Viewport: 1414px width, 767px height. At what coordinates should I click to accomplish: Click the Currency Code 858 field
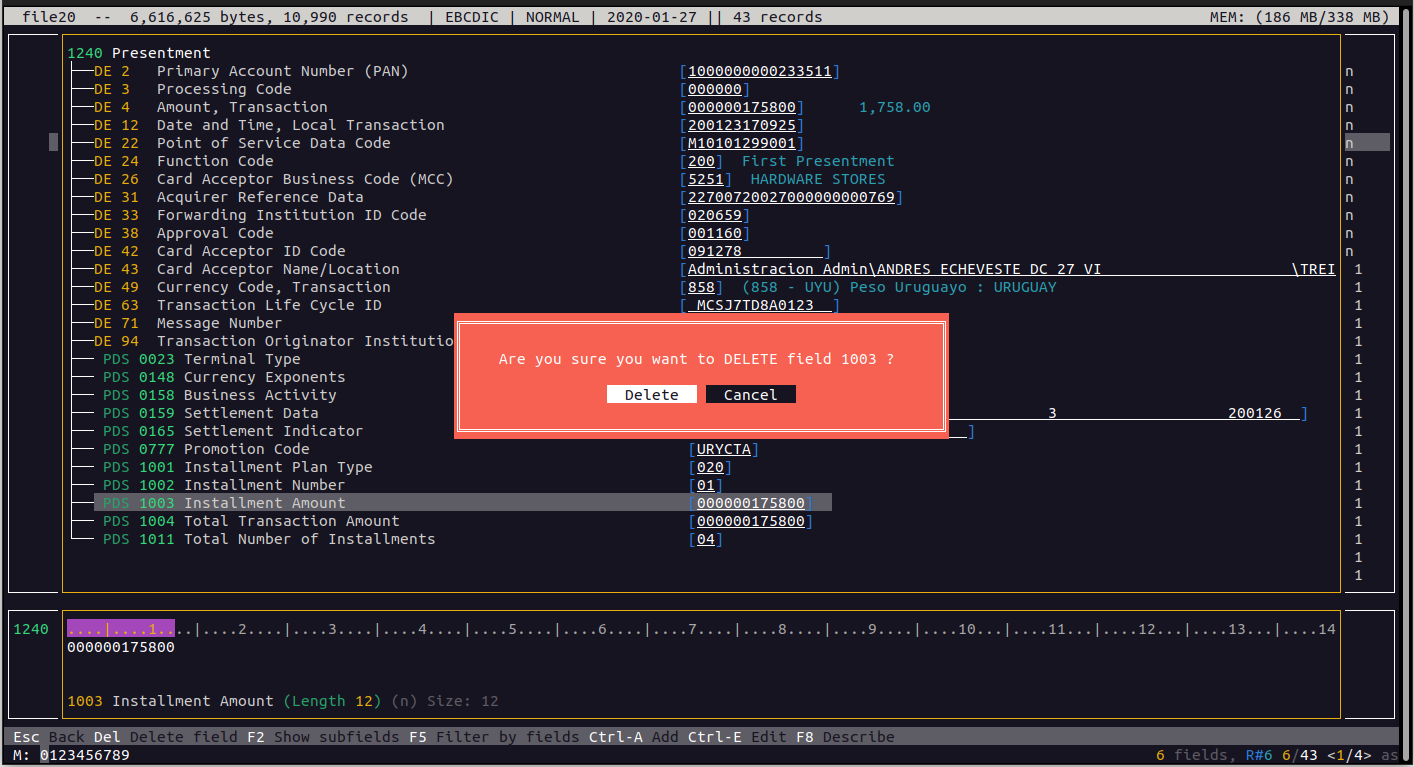pos(702,287)
